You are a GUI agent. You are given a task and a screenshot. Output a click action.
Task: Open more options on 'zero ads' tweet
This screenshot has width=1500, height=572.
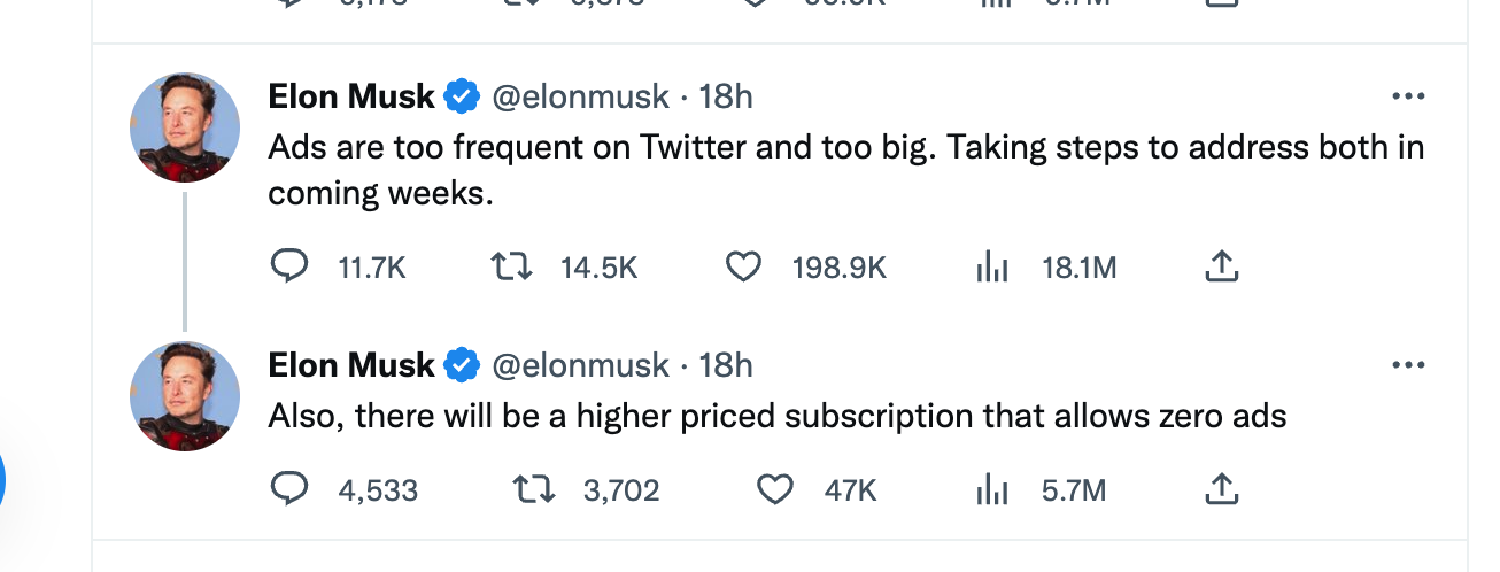(x=1407, y=365)
